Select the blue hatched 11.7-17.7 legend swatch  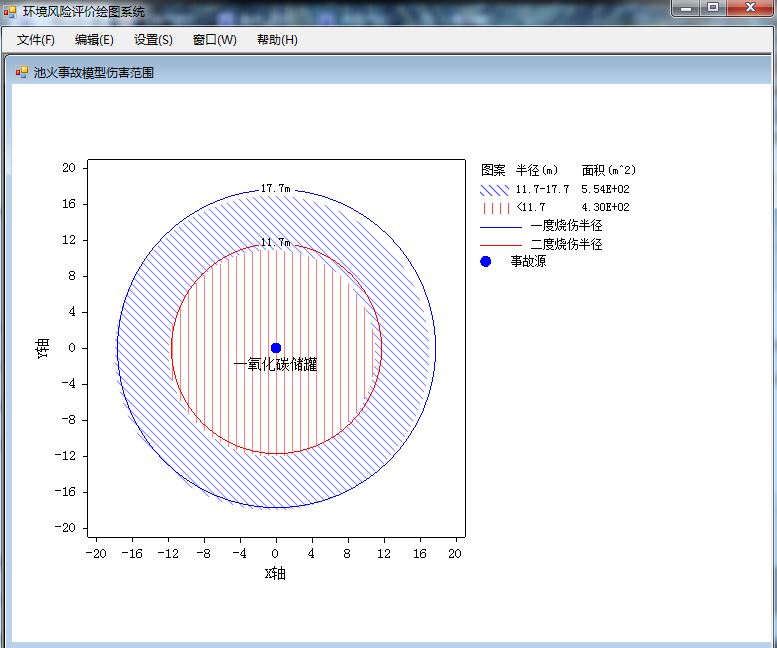[x=494, y=190]
